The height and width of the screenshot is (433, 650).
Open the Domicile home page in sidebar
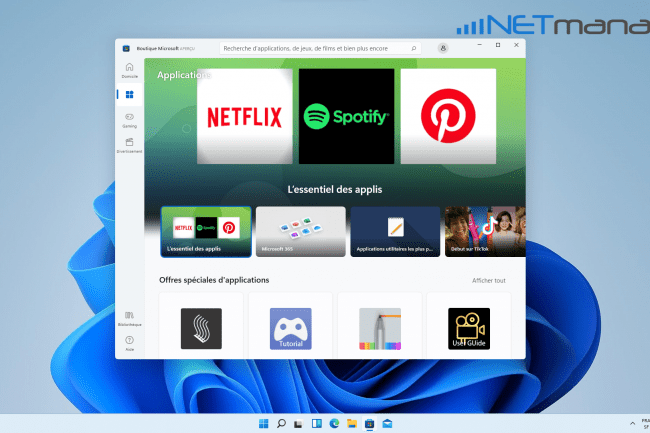pos(129,69)
